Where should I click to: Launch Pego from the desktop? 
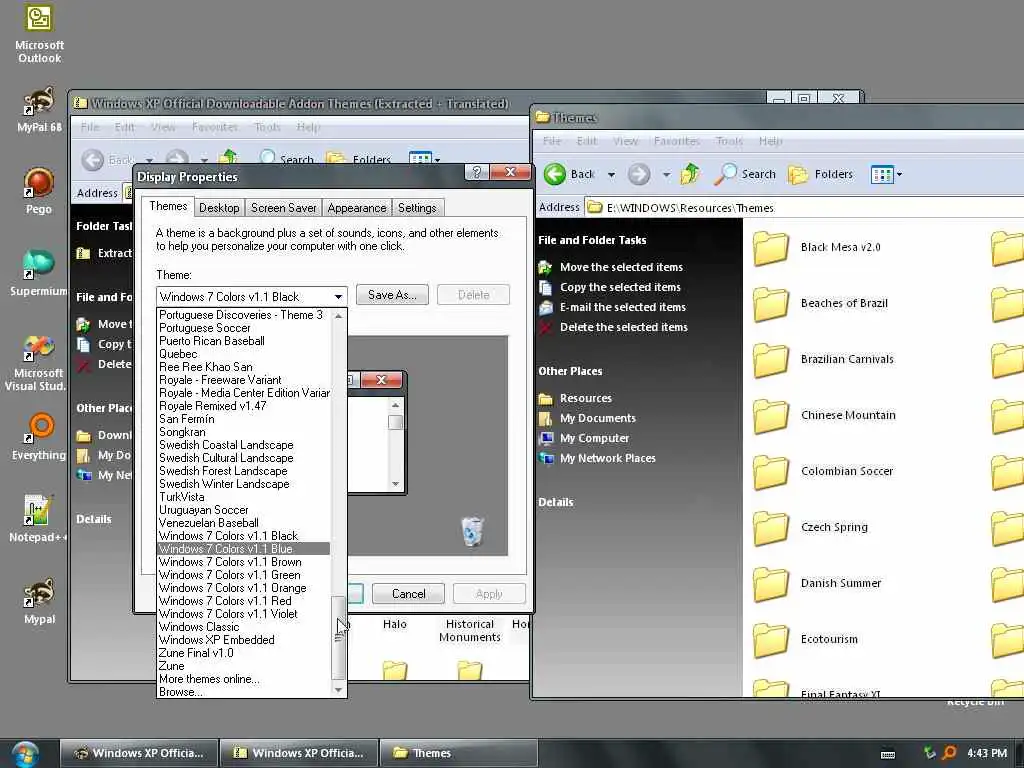[39, 191]
